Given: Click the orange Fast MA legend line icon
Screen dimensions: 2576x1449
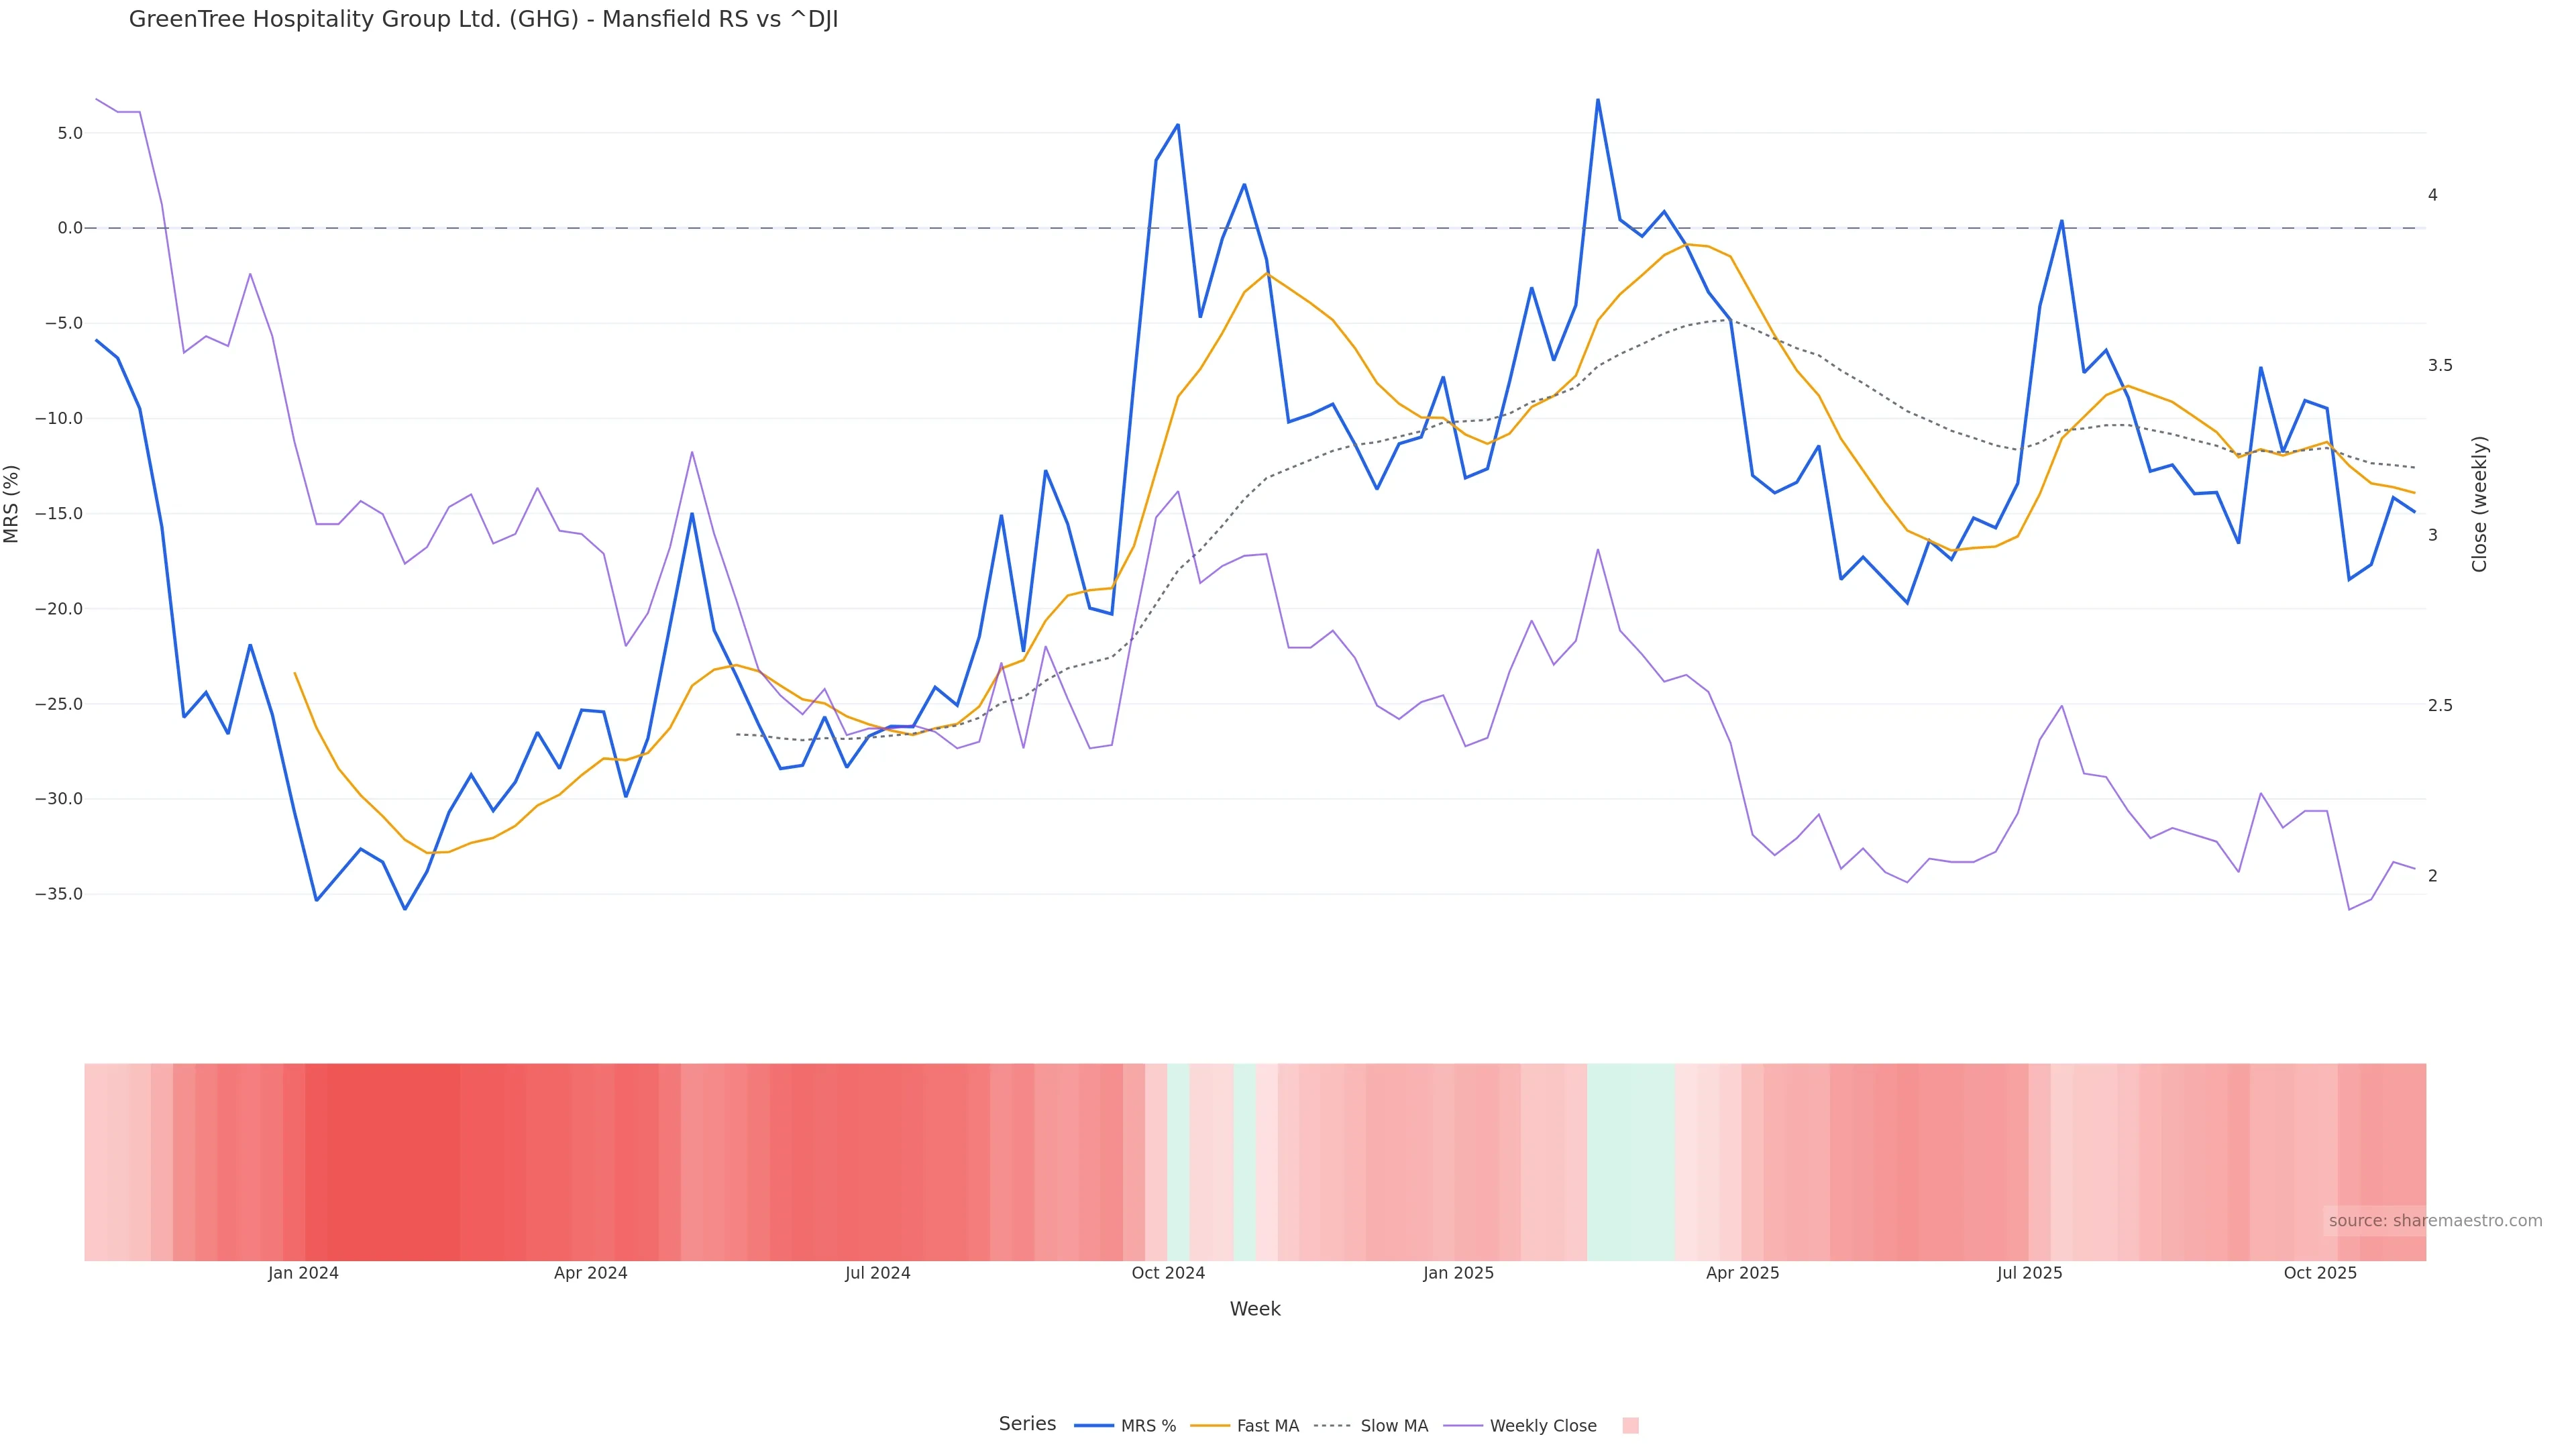Looking at the screenshot, I should click(x=1210, y=1426).
